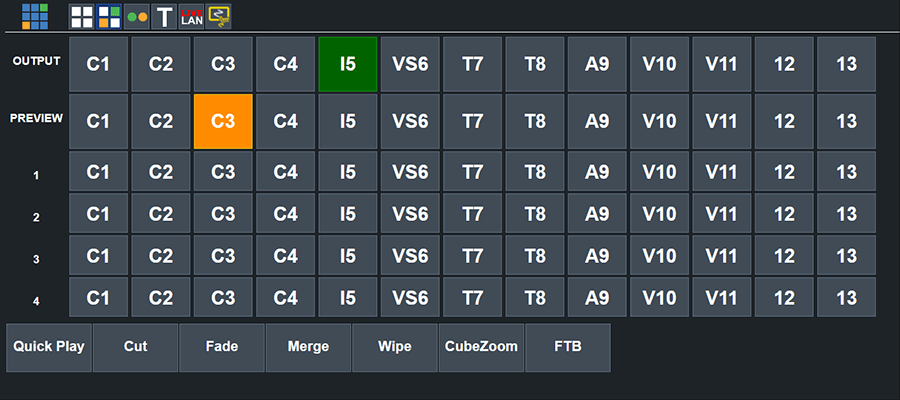This screenshot has width=900, height=400.
Task: Toggle highlighted C3 in the Preview row
Action: (223, 121)
